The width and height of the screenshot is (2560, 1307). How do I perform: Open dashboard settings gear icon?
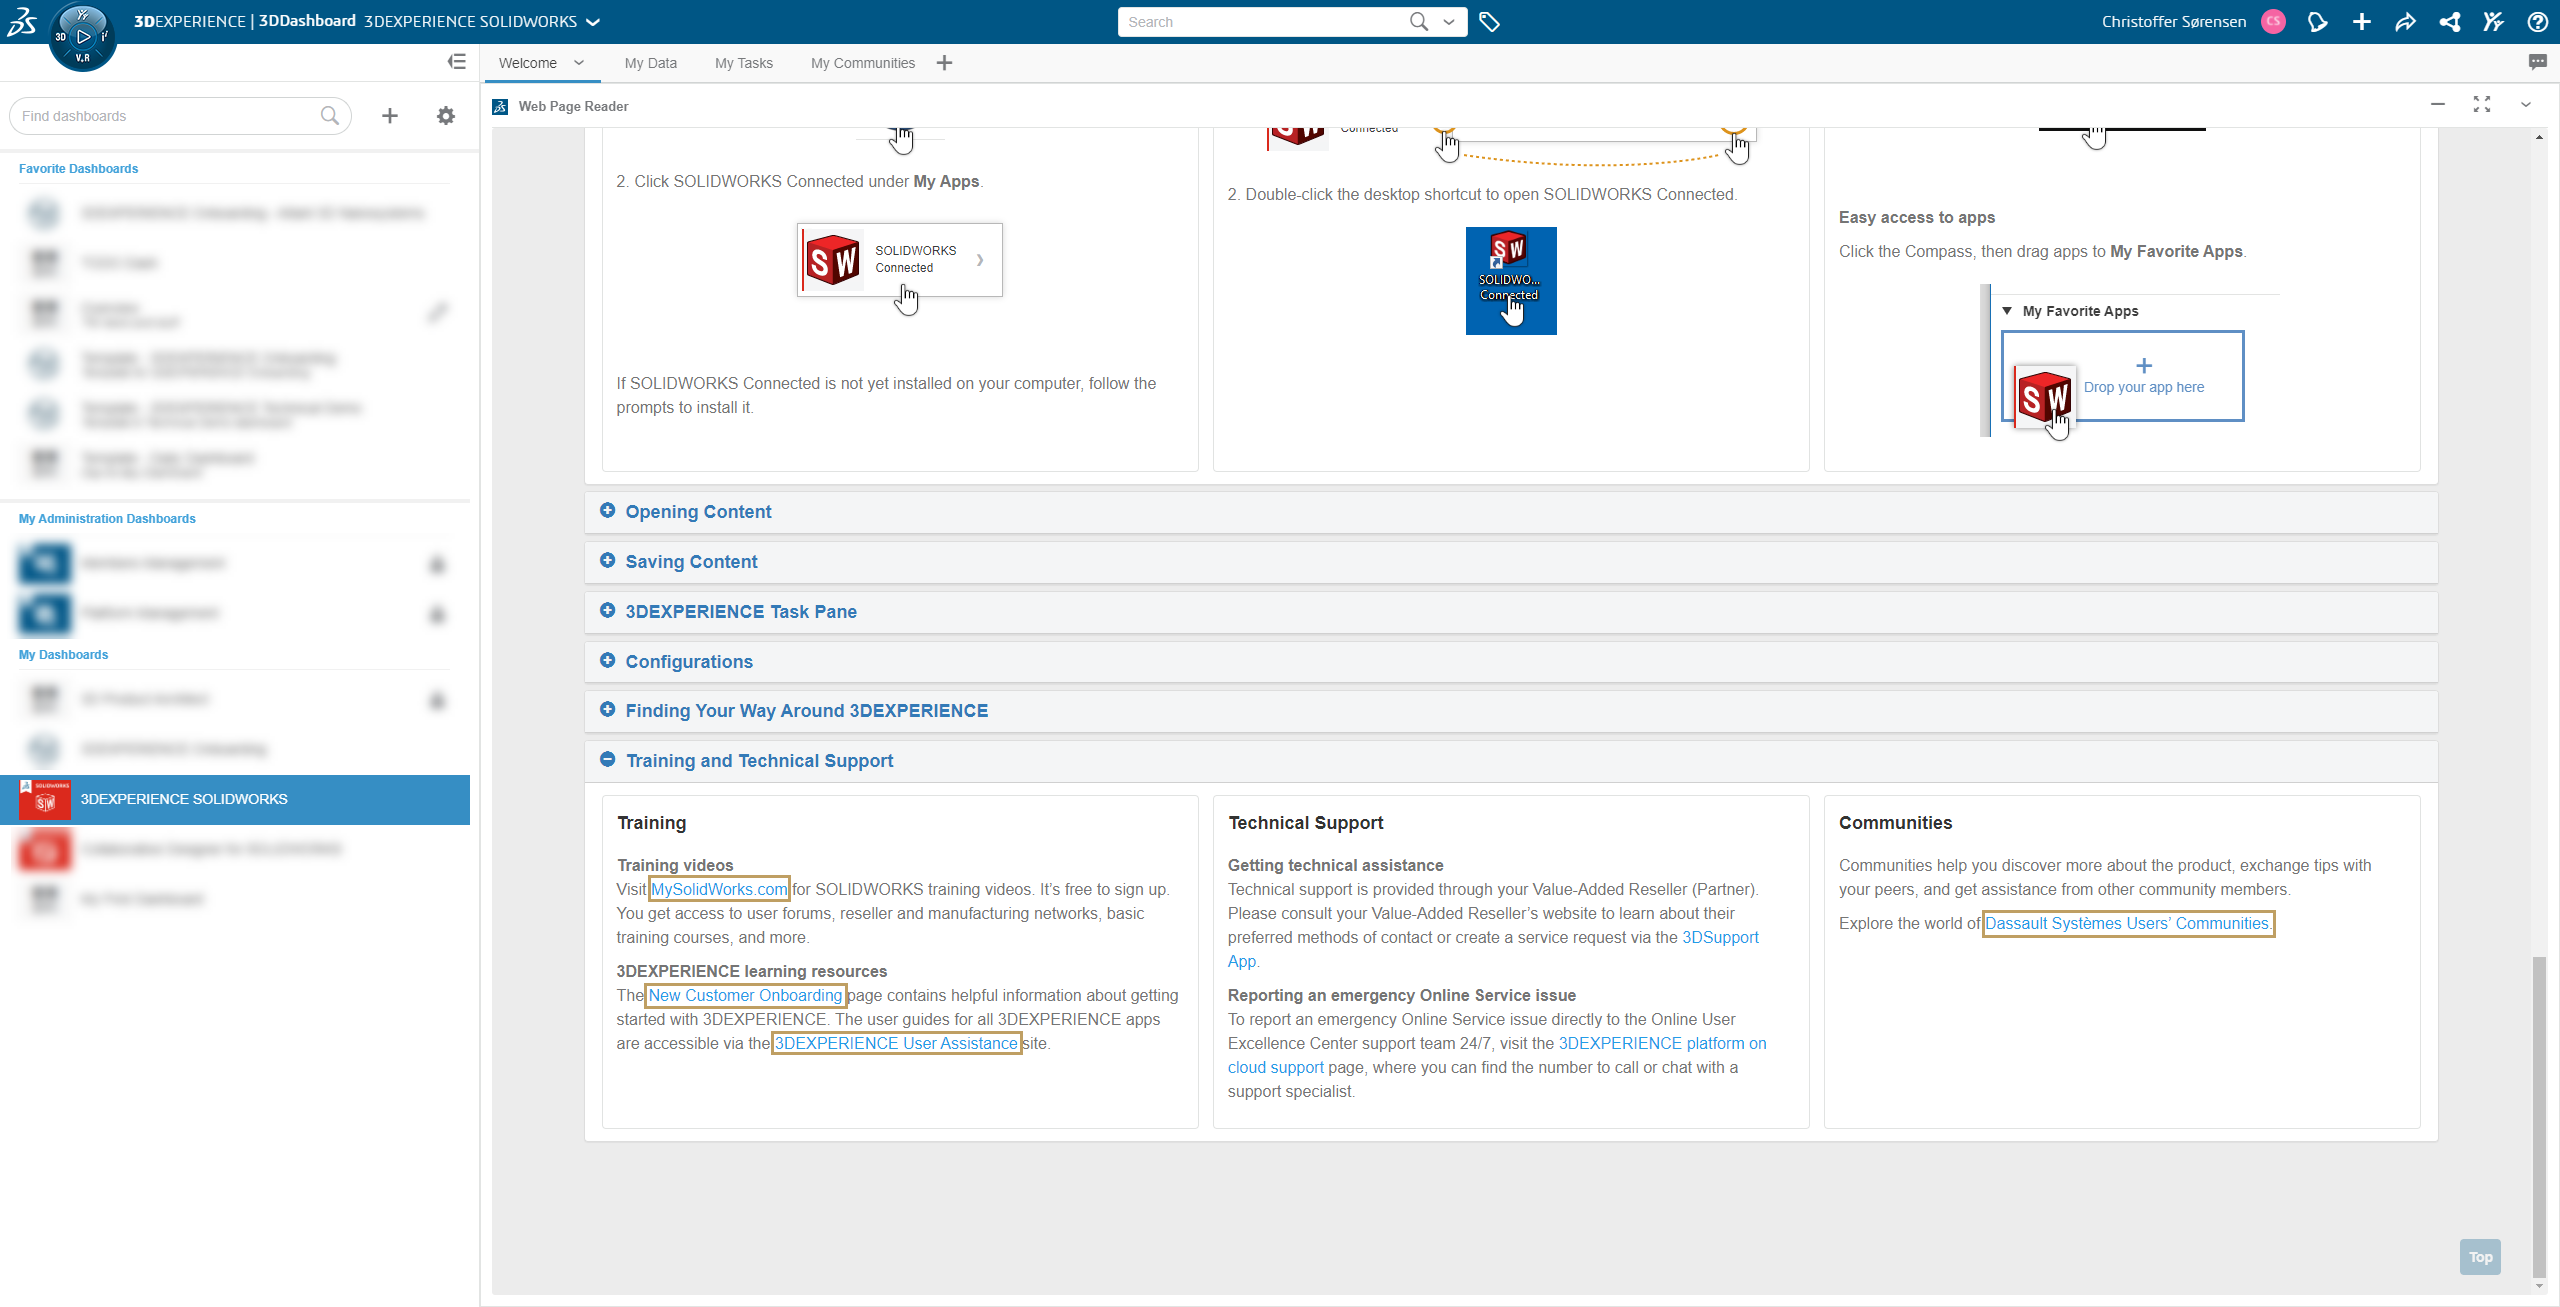tap(446, 116)
